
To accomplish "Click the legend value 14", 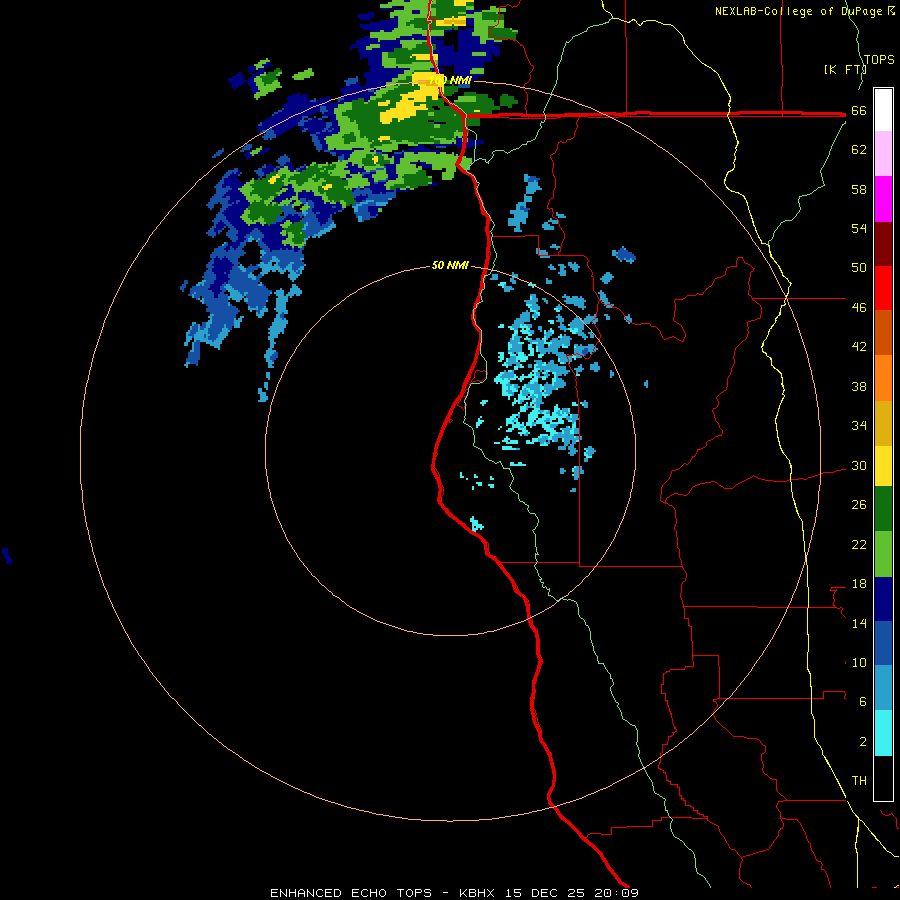I will pyautogui.click(x=859, y=623).
